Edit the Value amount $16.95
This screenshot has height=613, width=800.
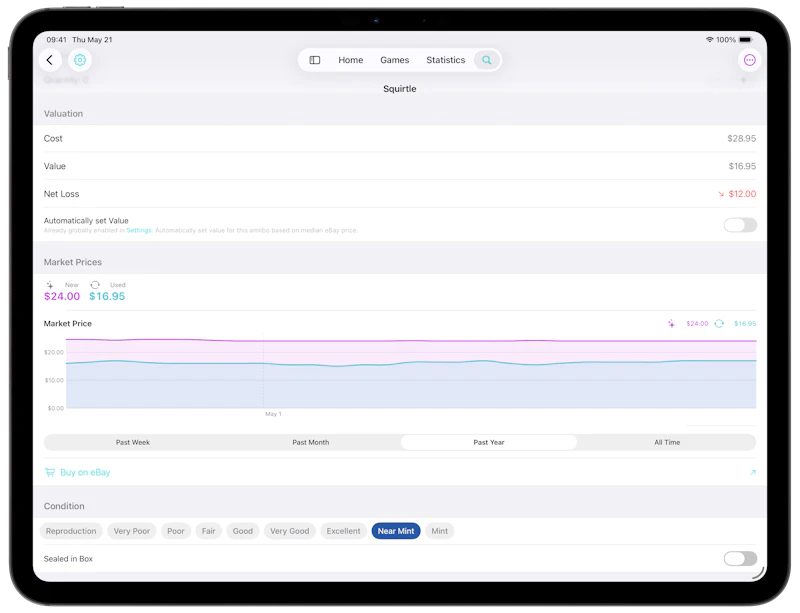click(x=742, y=166)
